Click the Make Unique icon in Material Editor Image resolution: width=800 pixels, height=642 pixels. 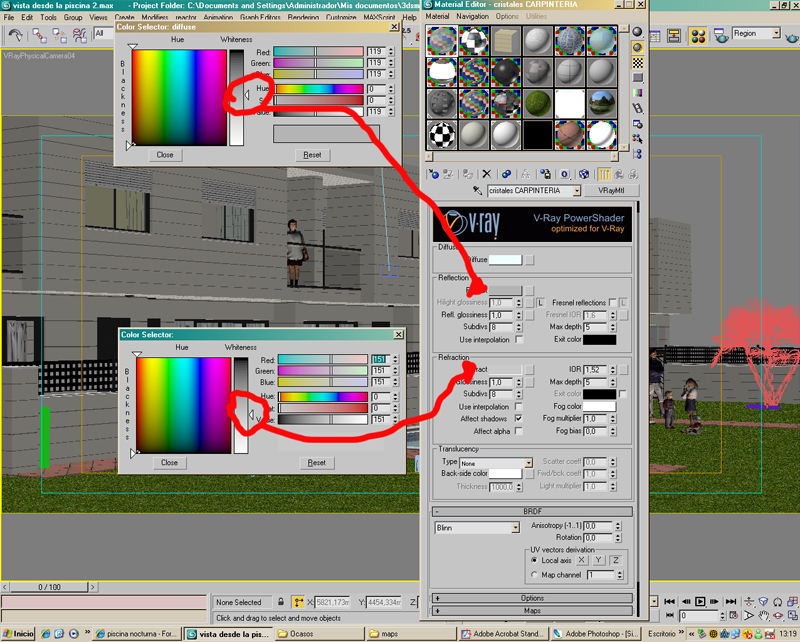(525, 174)
